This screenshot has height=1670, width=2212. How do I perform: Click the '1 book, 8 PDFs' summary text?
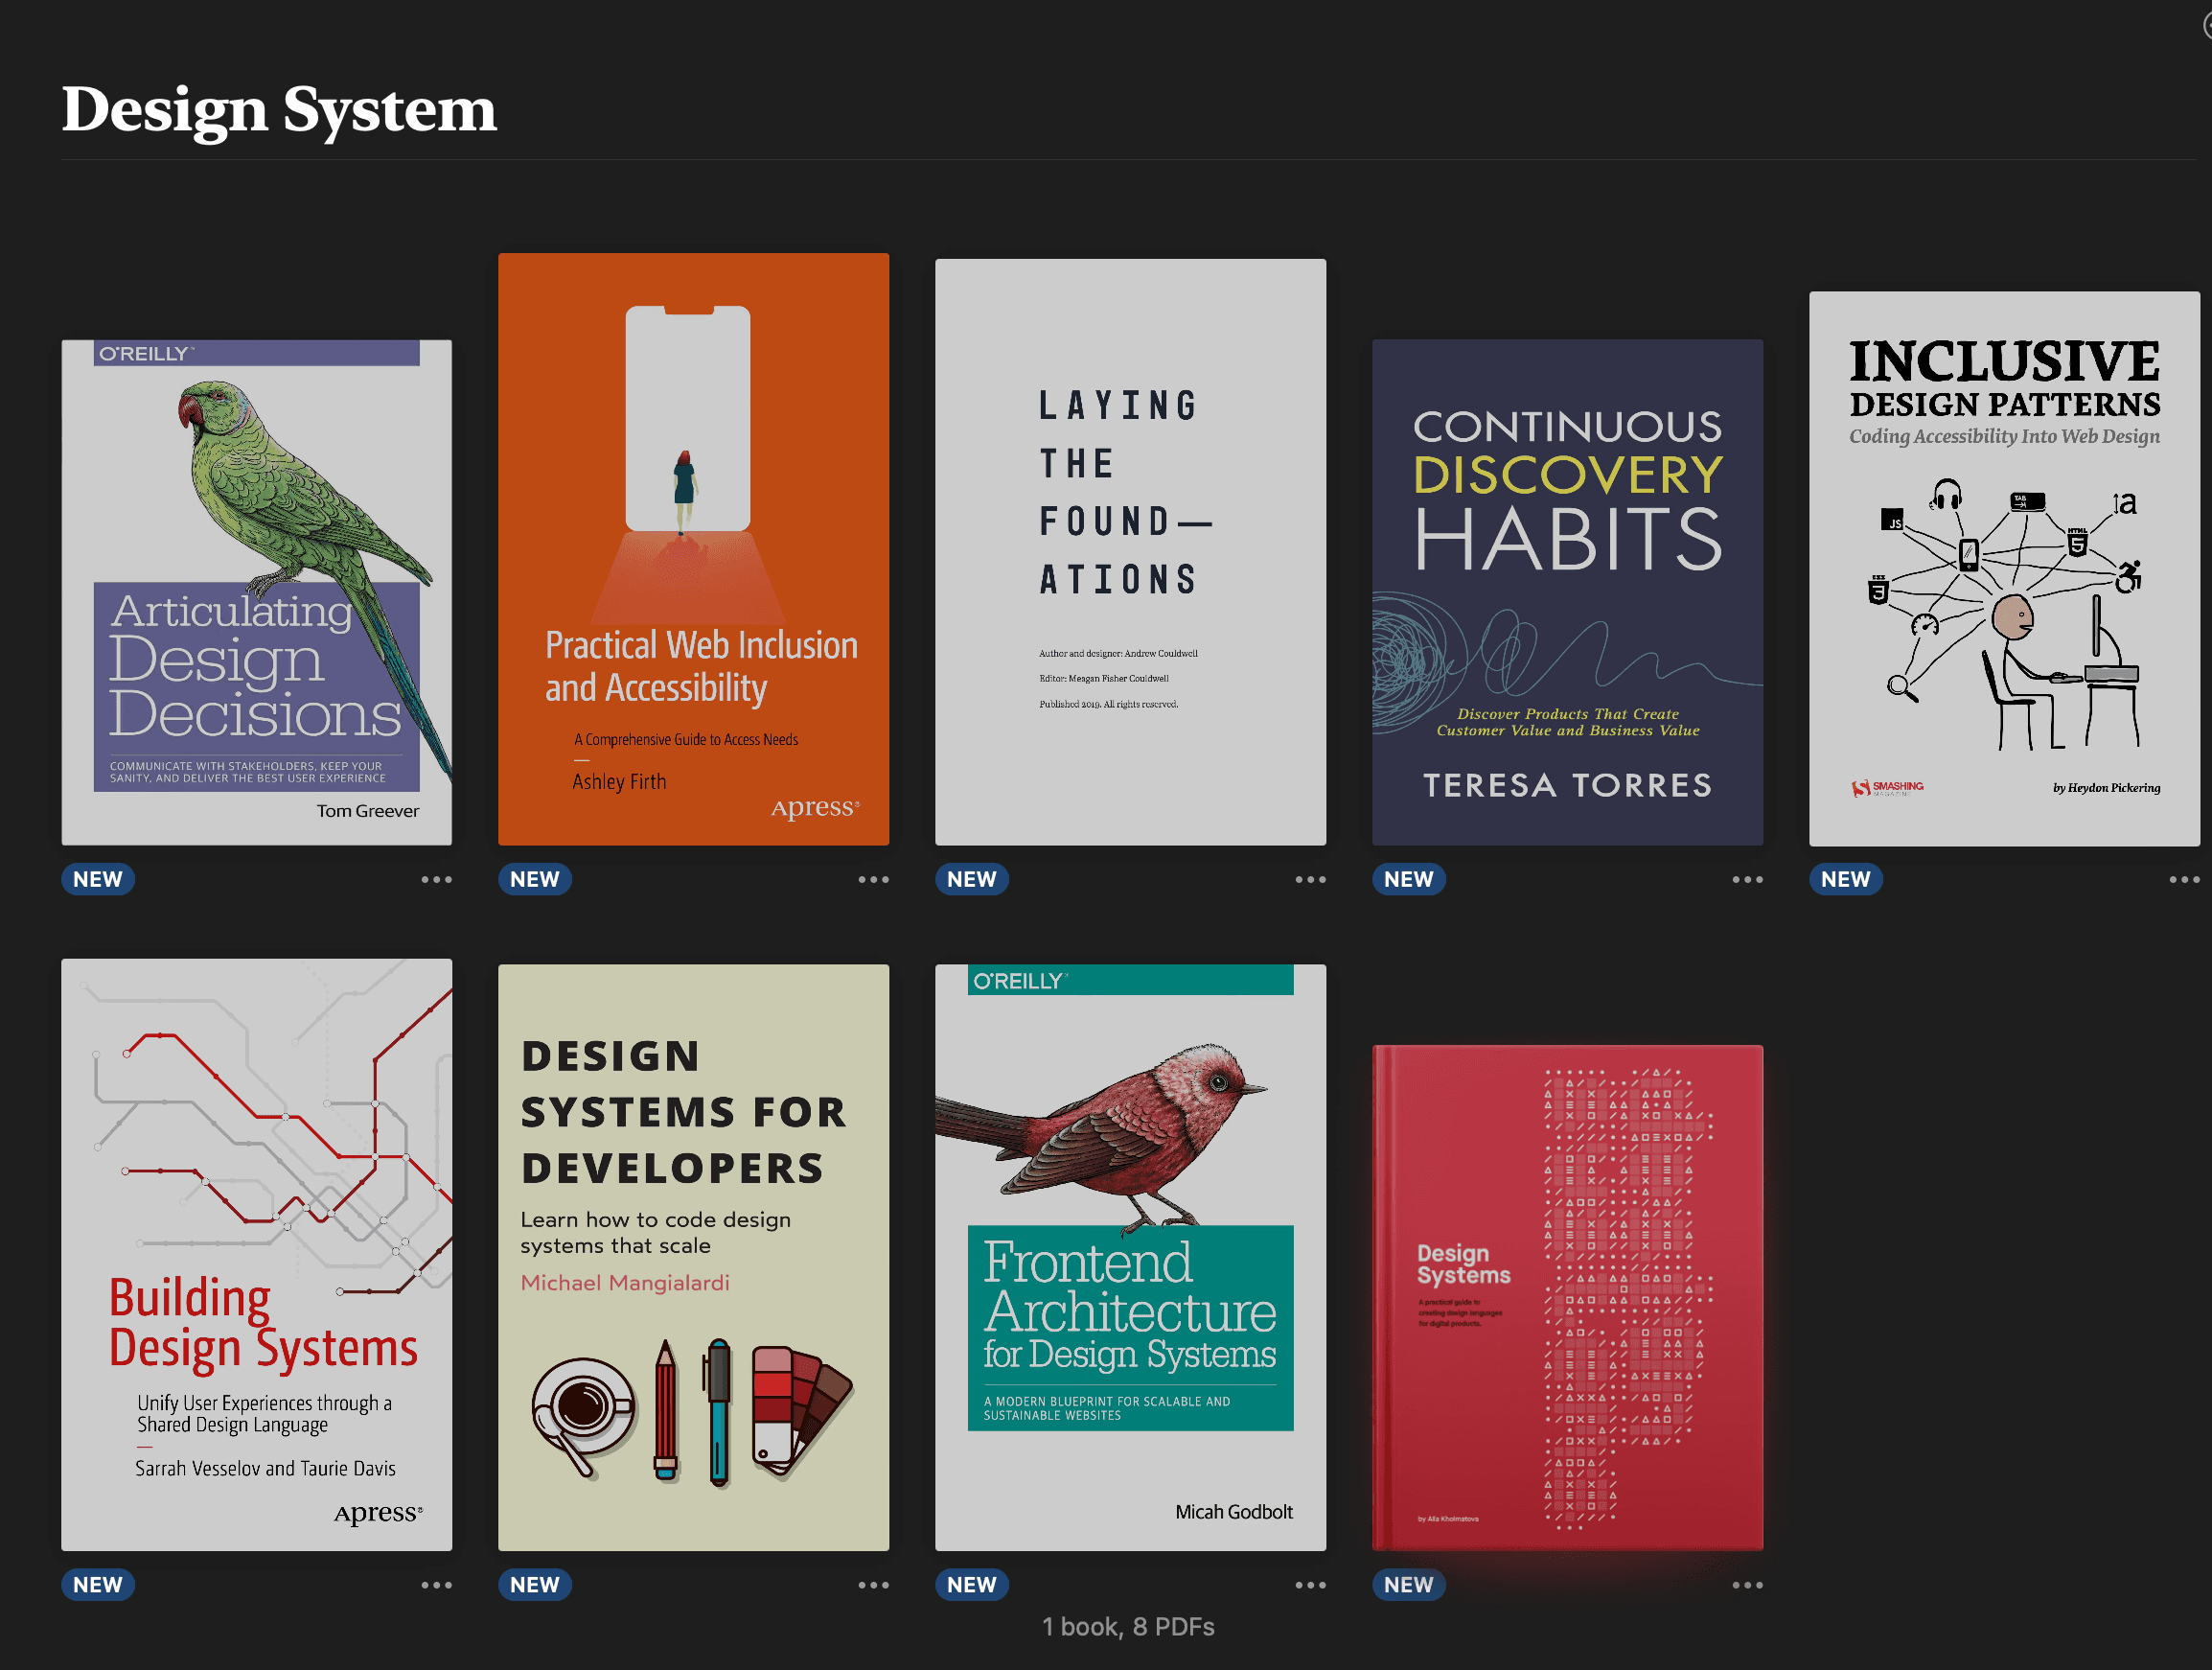pyautogui.click(x=1128, y=1627)
